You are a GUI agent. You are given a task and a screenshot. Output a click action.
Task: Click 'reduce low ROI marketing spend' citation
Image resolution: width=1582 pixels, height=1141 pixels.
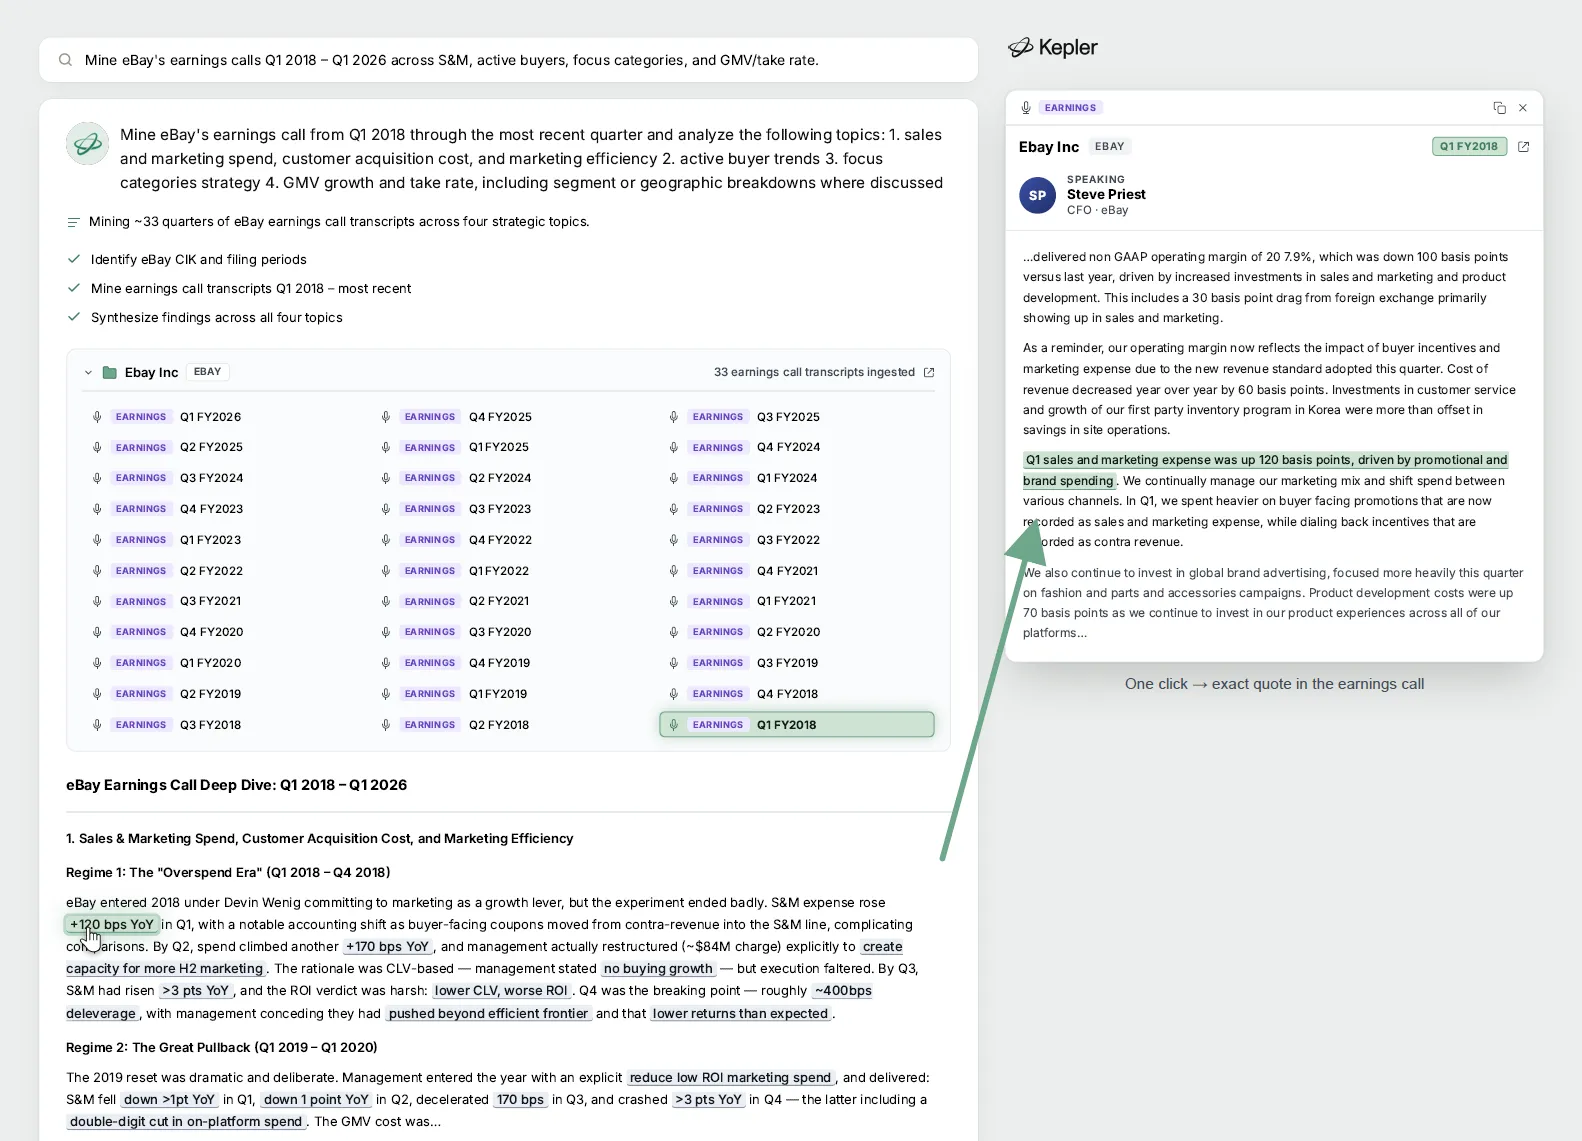click(731, 1078)
